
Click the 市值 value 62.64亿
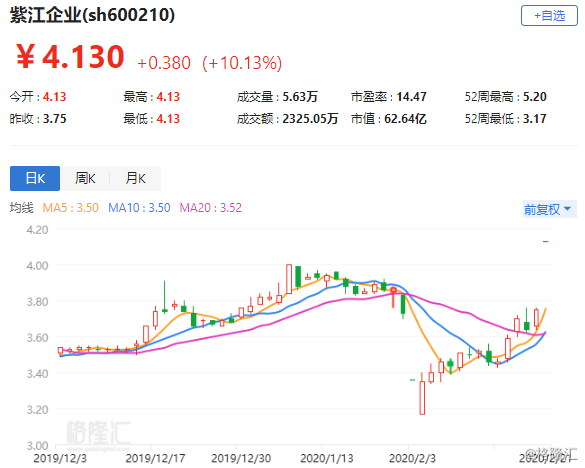[405, 119]
